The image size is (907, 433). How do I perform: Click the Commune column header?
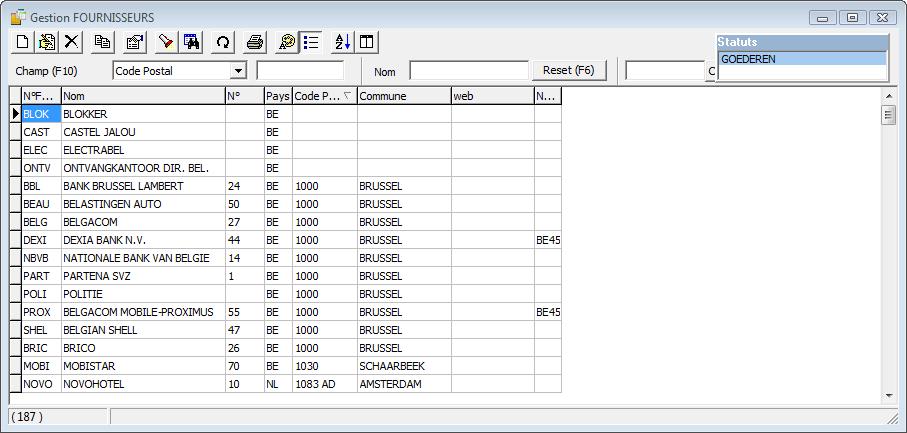(x=404, y=96)
